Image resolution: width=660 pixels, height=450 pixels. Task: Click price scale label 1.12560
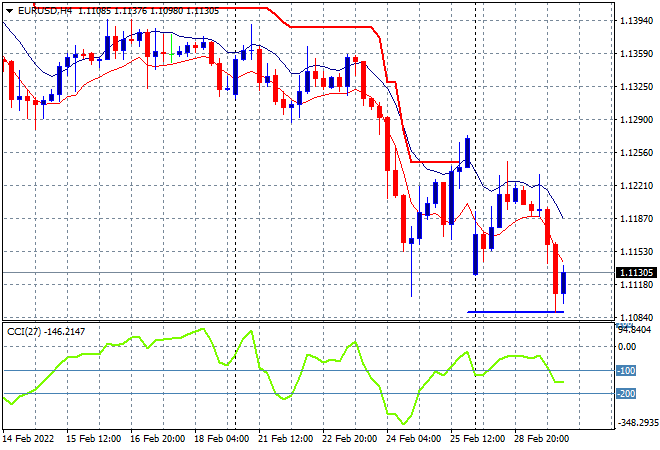pos(636,153)
